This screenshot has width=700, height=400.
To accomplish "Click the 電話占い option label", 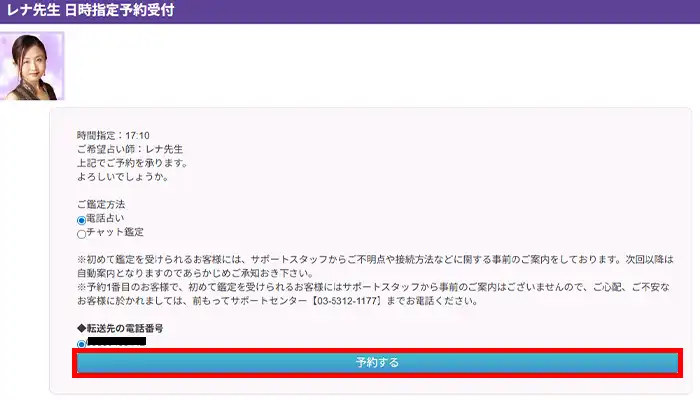I will point(108,220).
